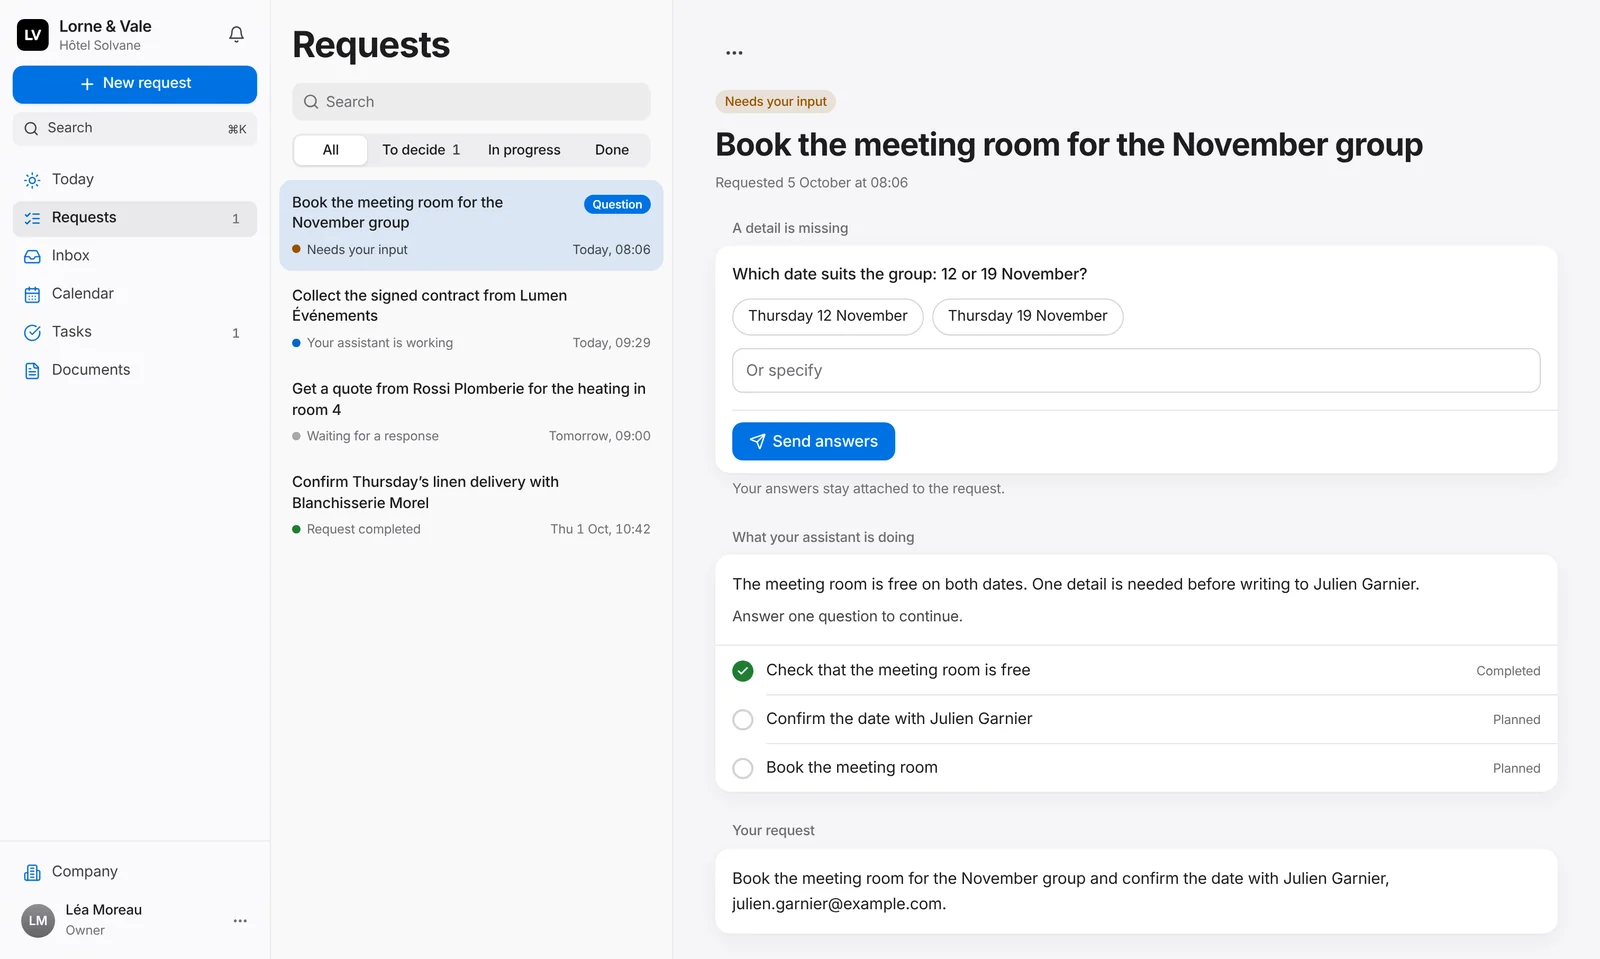Open Today in the sidebar
The image size is (1600, 959).
point(135,180)
